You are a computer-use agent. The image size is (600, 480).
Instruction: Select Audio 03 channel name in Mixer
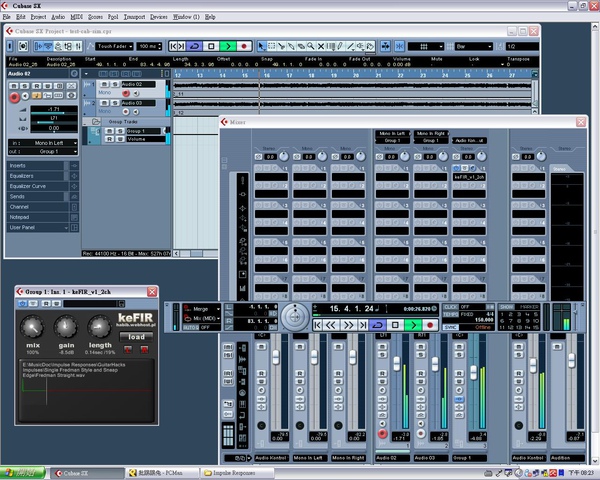click(x=430, y=458)
